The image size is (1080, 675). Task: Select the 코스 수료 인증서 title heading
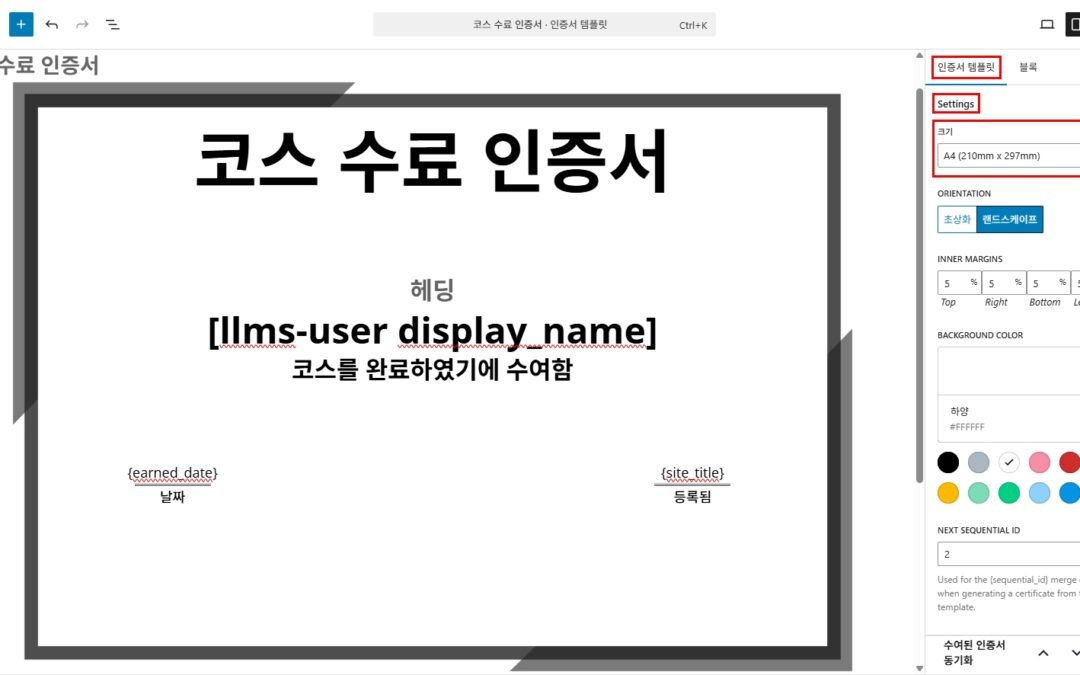[432, 161]
